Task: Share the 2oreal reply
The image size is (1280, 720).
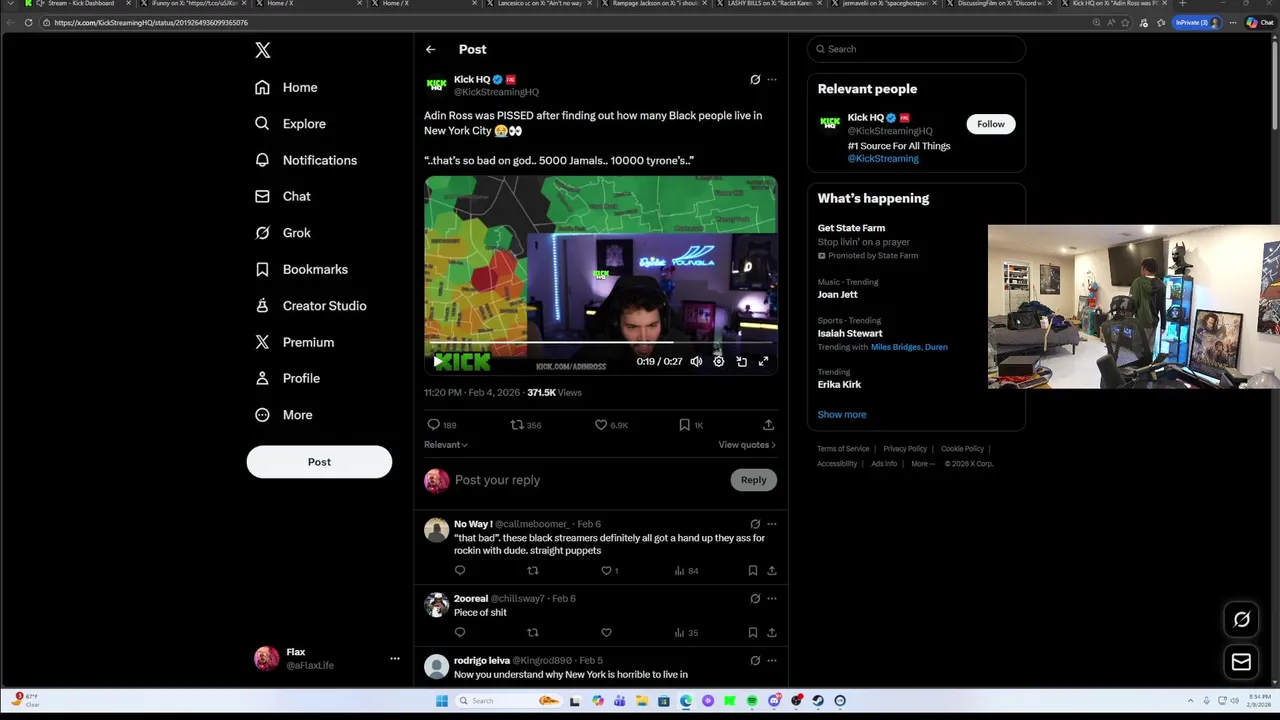Action: pyautogui.click(x=771, y=633)
